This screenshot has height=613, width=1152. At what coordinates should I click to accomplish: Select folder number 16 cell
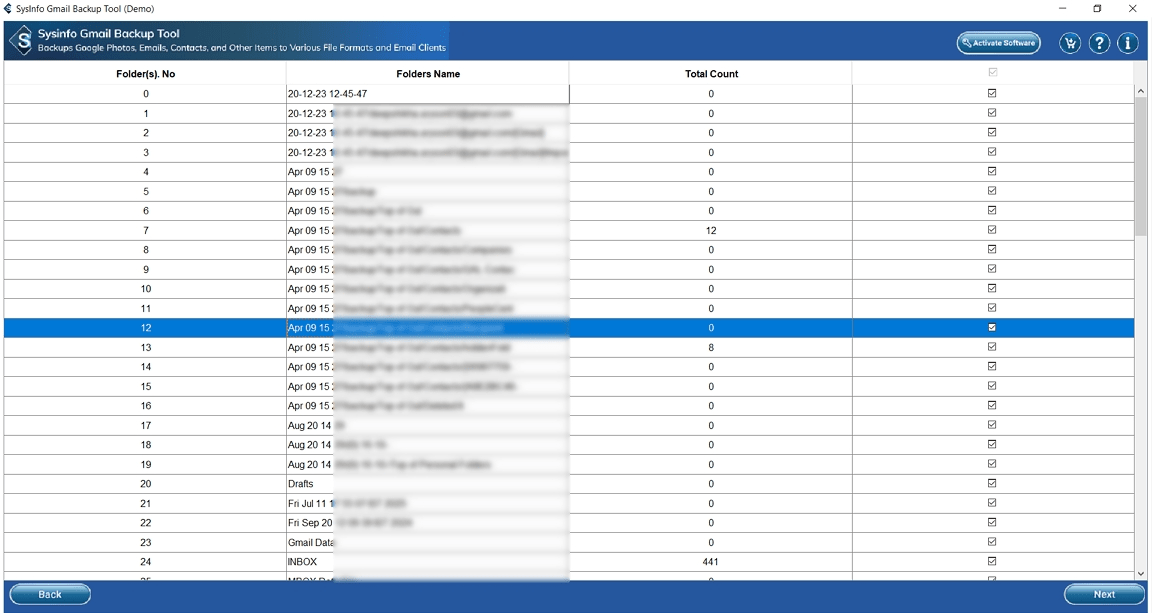145,406
